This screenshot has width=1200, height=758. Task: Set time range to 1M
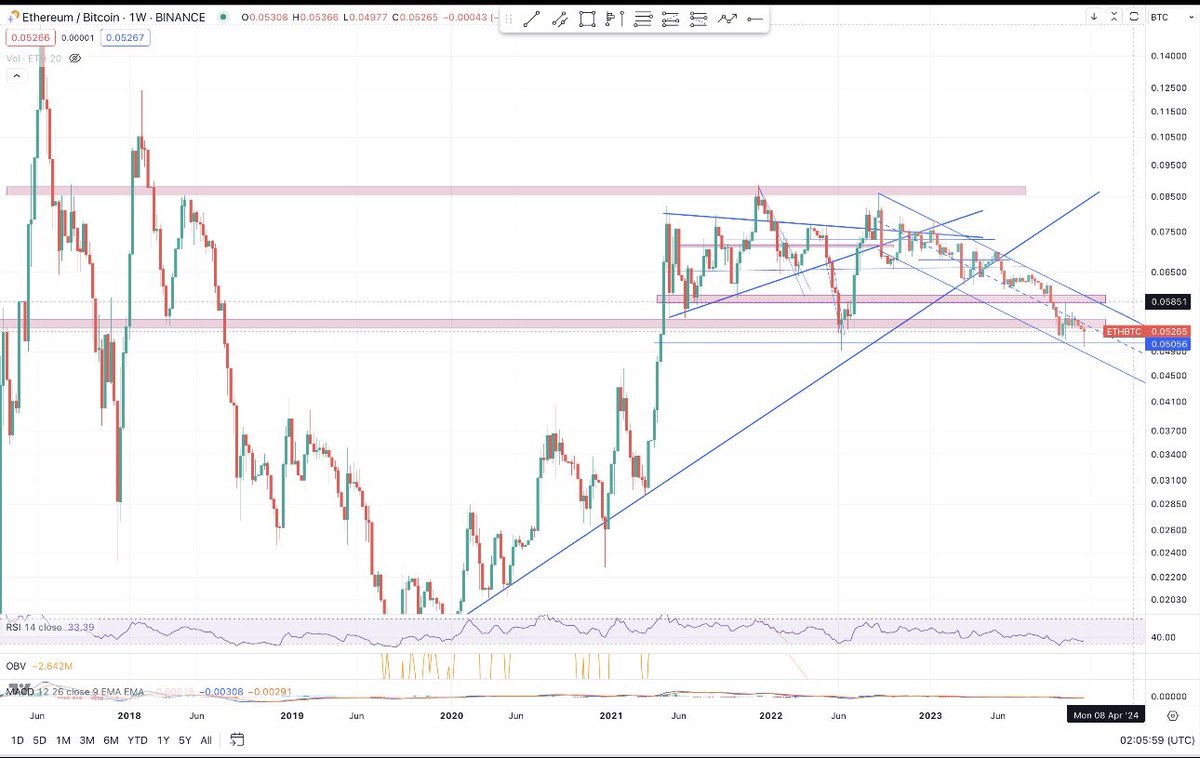click(63, 740)
